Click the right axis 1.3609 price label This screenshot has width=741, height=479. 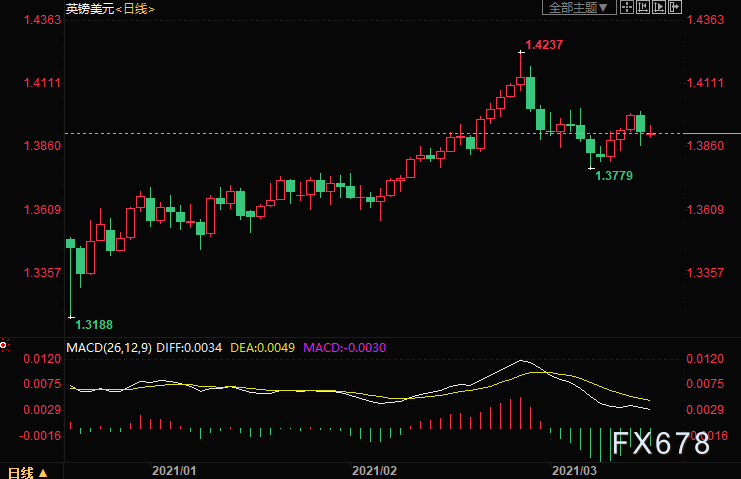[705, 209]
